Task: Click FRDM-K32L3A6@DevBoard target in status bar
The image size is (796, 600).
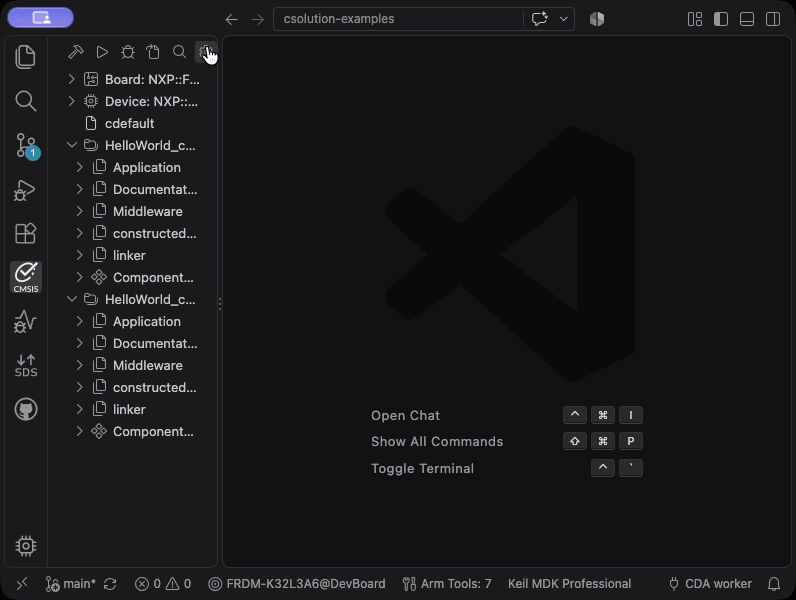Action: pos(297,584)
